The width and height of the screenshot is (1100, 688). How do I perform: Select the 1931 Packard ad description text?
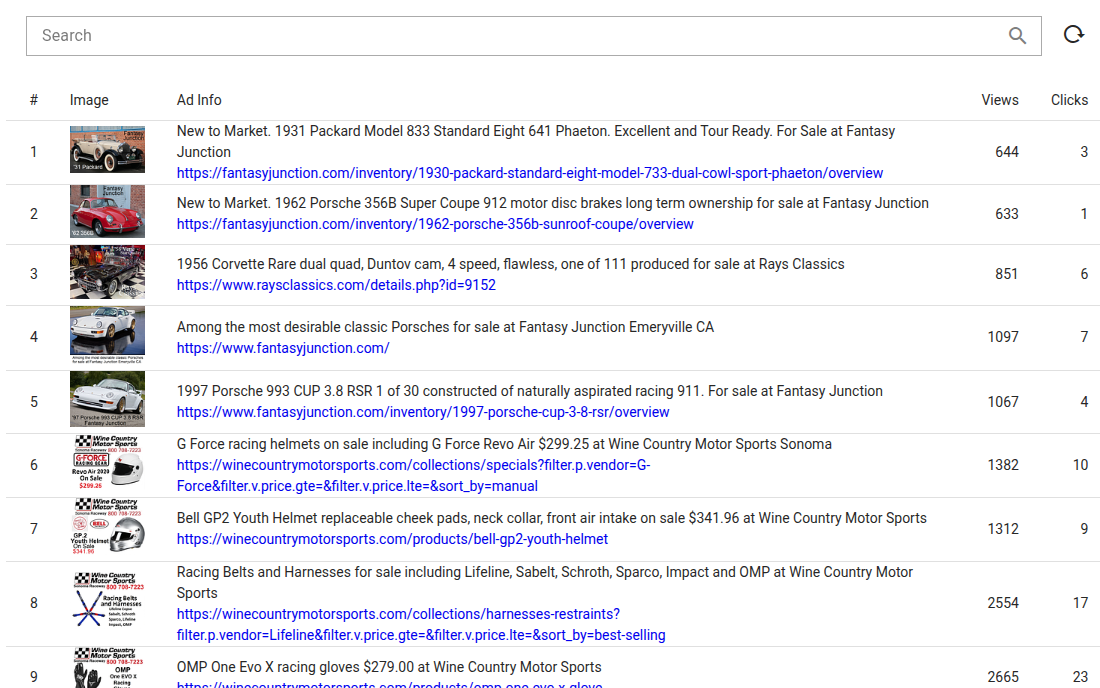coord(536,142)
